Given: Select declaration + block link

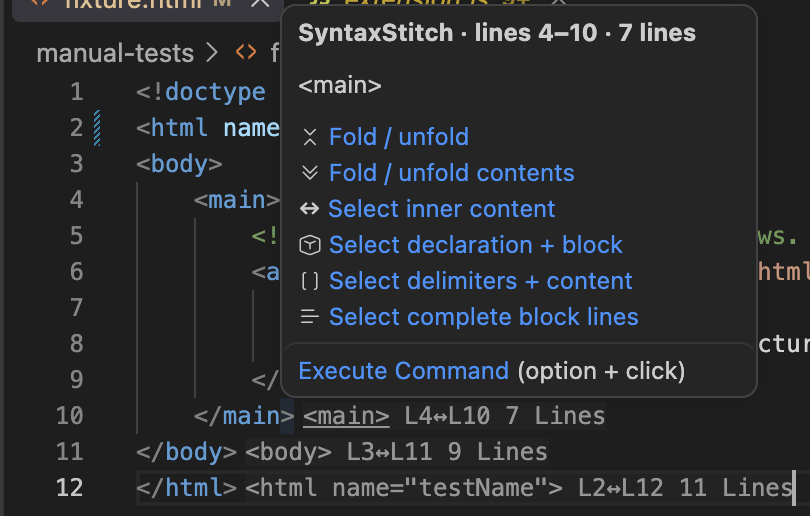Looking at the screenshot, I should pyautogui.click(x=475, y=245).
